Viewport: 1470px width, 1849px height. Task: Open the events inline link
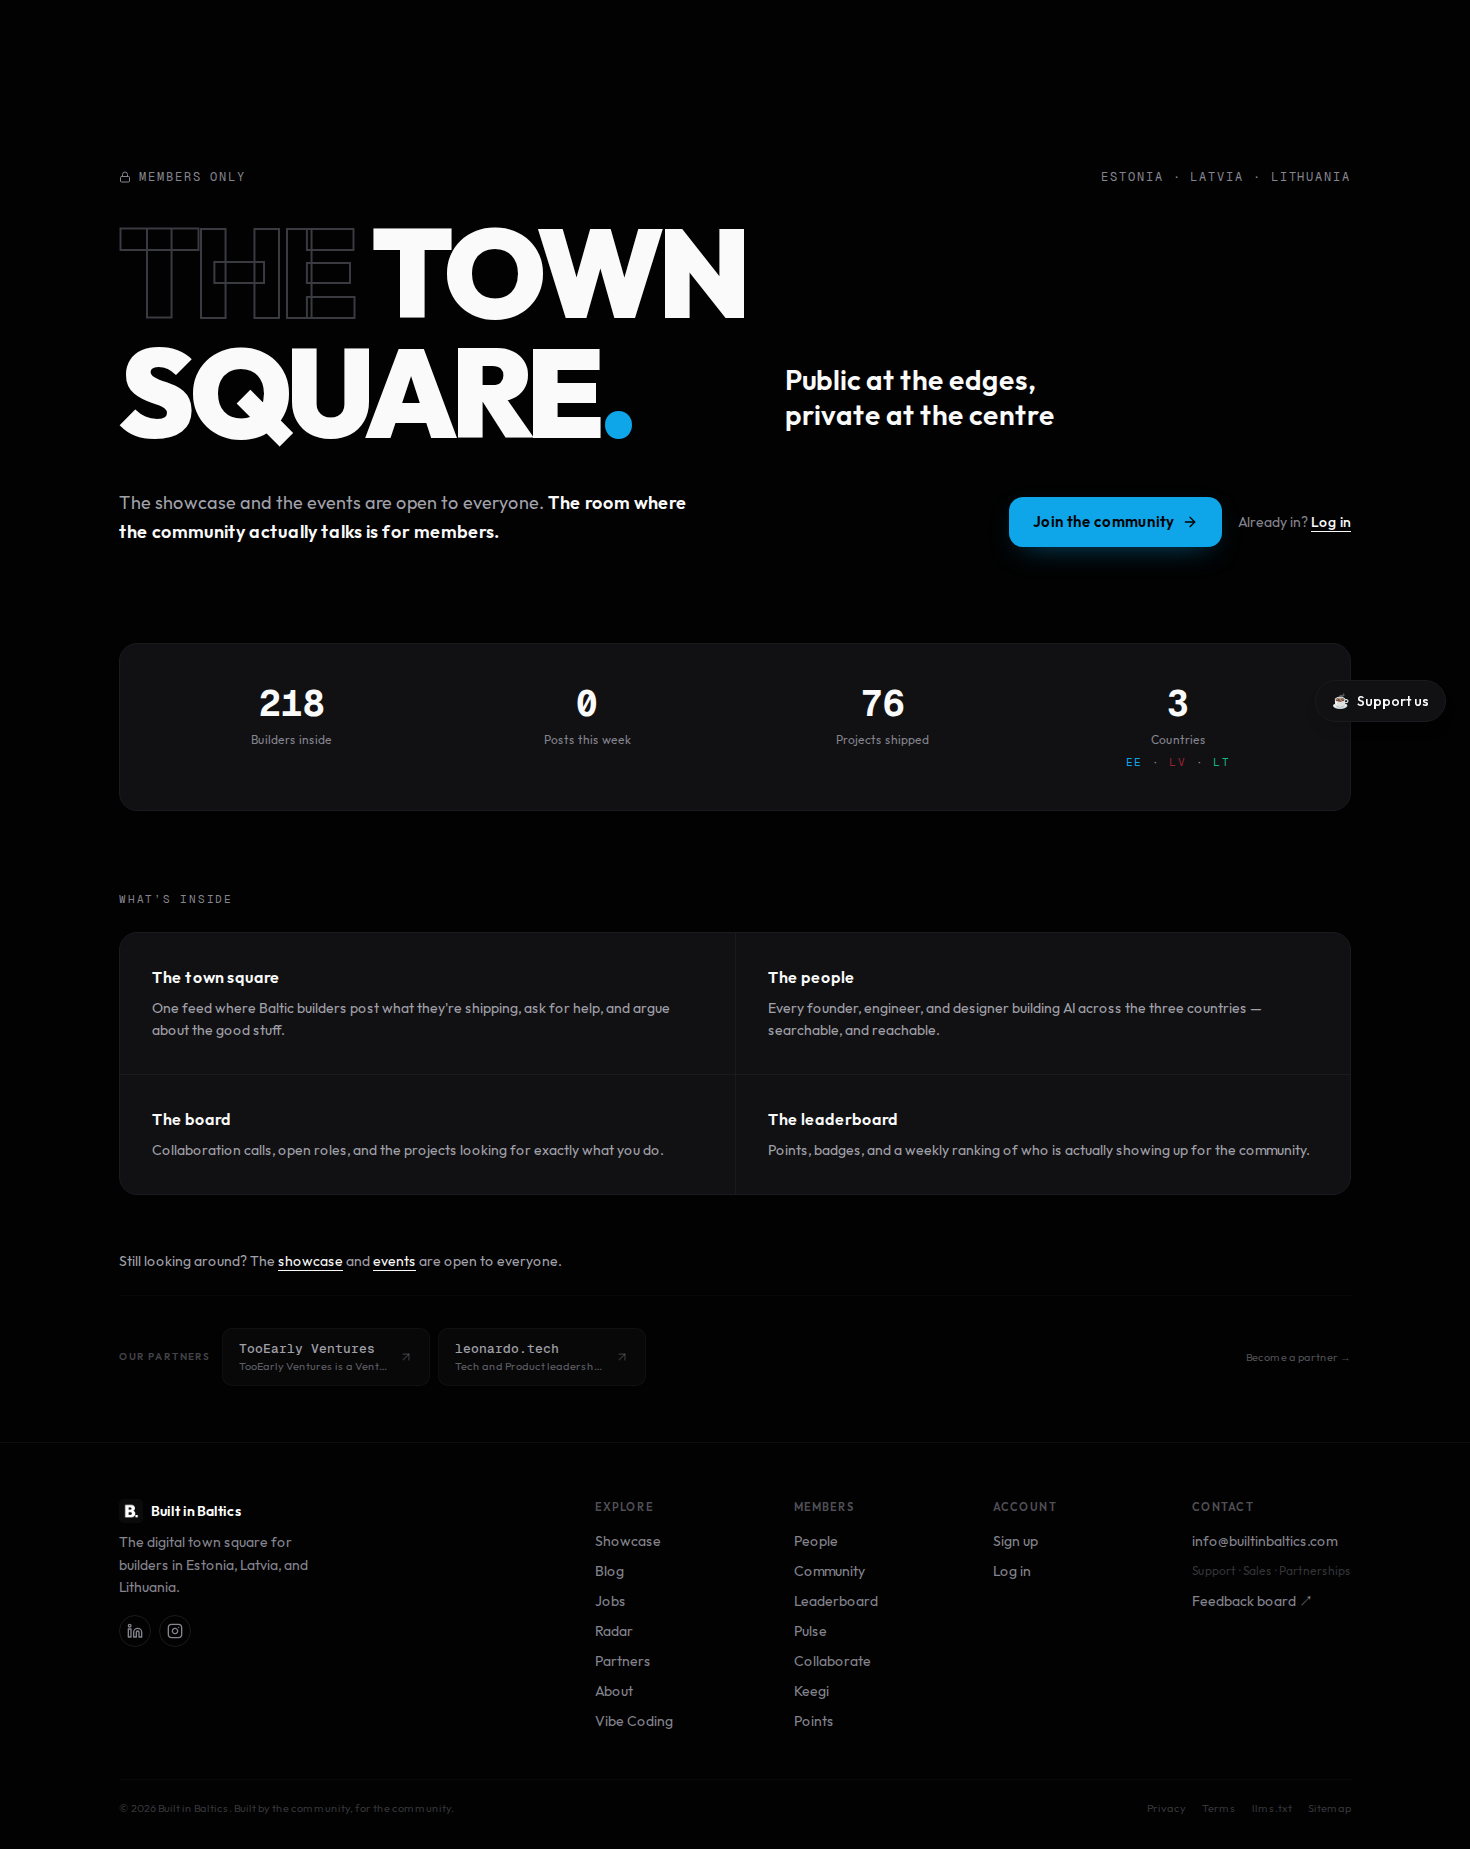click(394, 1261)
